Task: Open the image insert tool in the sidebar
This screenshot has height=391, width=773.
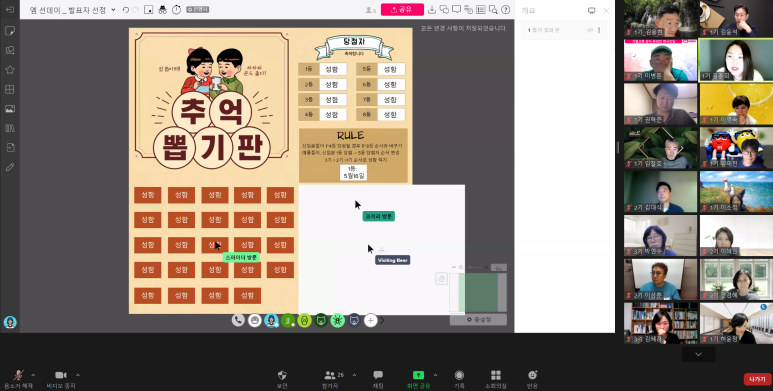Action: [x=10, y=109]
